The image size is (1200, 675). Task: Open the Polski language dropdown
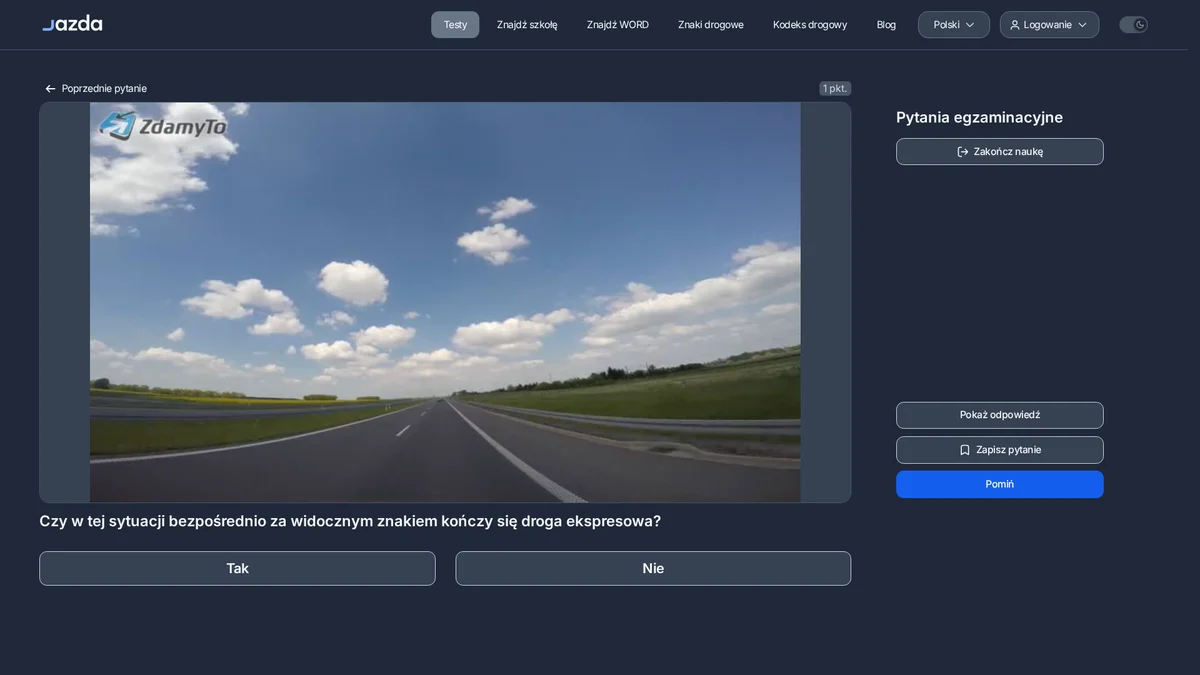click(954, 25)
